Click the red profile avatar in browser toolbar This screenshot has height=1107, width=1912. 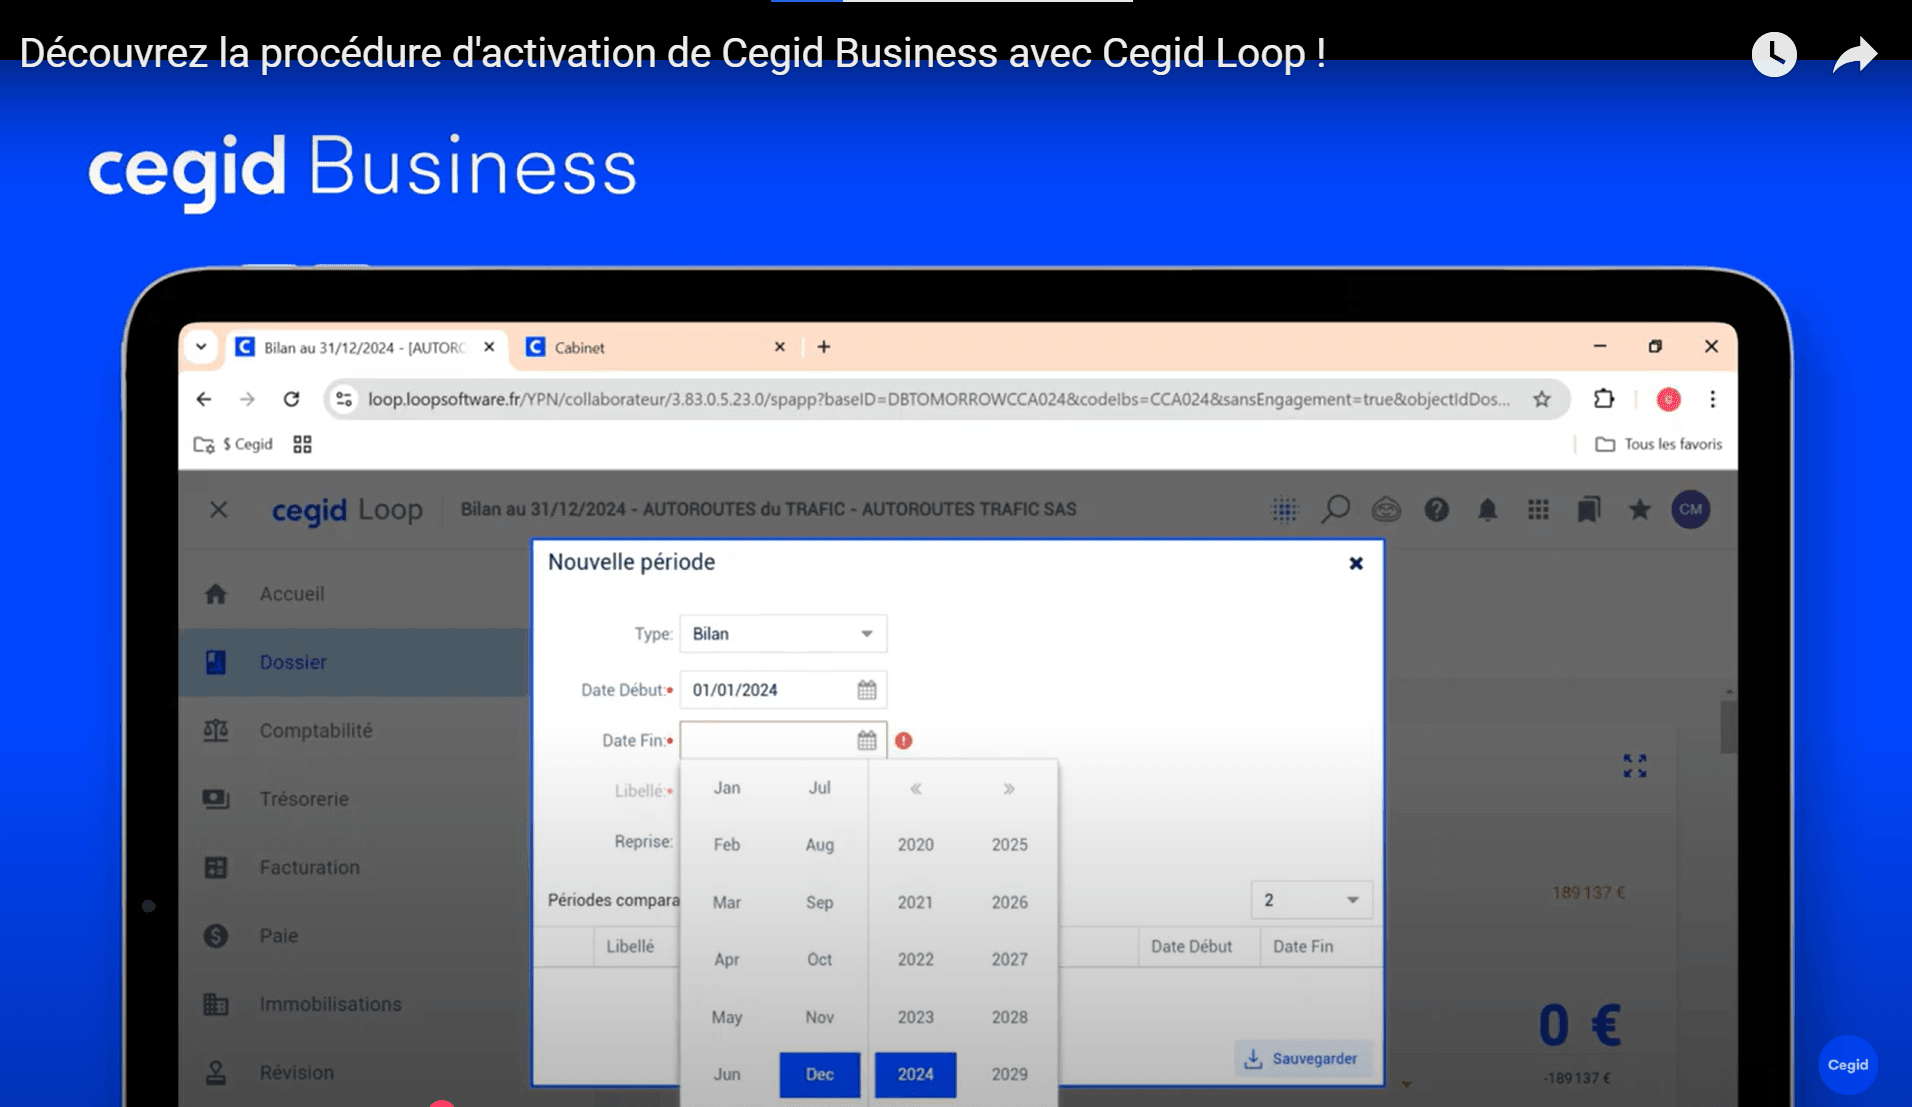pos(1668,399)
